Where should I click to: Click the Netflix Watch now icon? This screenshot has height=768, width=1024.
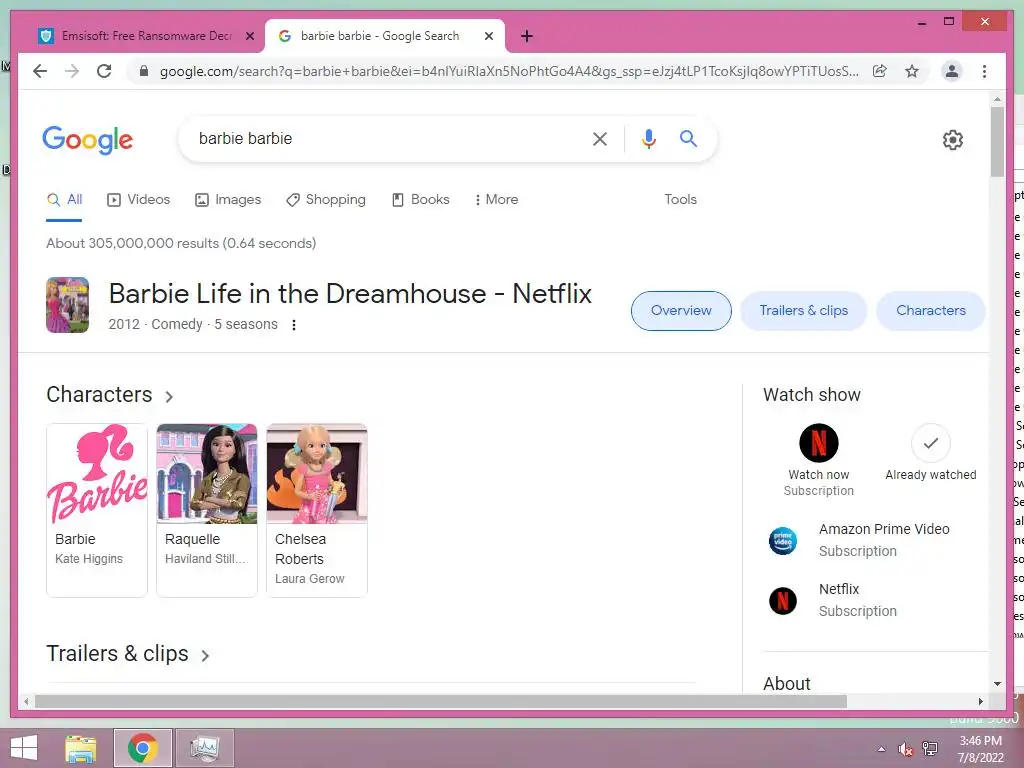tap(818, 443)
